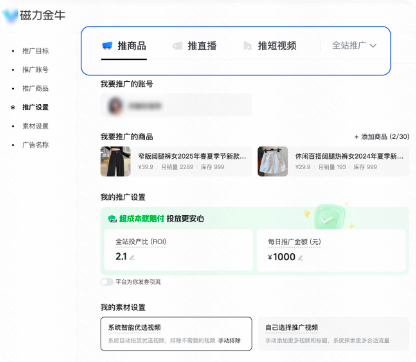Click the 推商品 shop icon
Viewport: 416px width, 362px height.
coord(107,46)
